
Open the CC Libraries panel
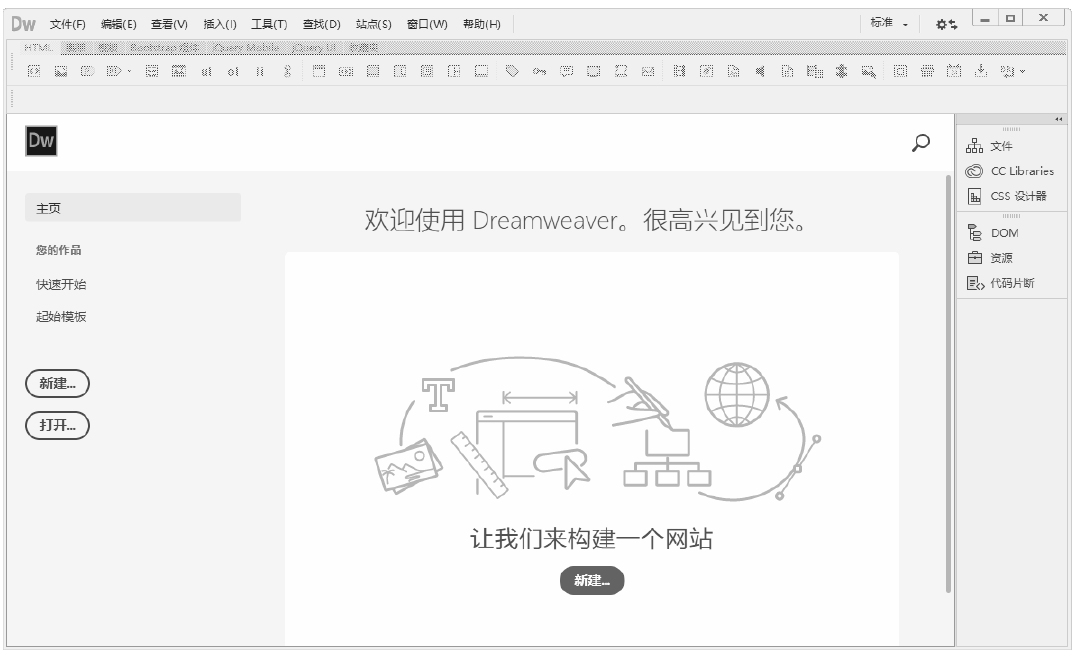(1010, 171)
